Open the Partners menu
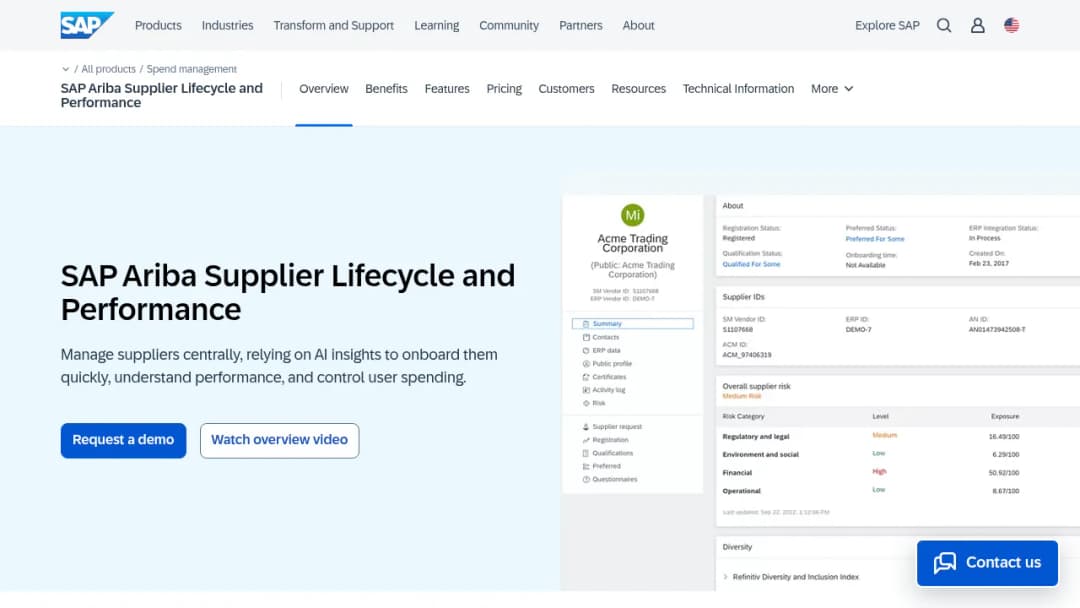1080x608 pixels. [581, 25]
